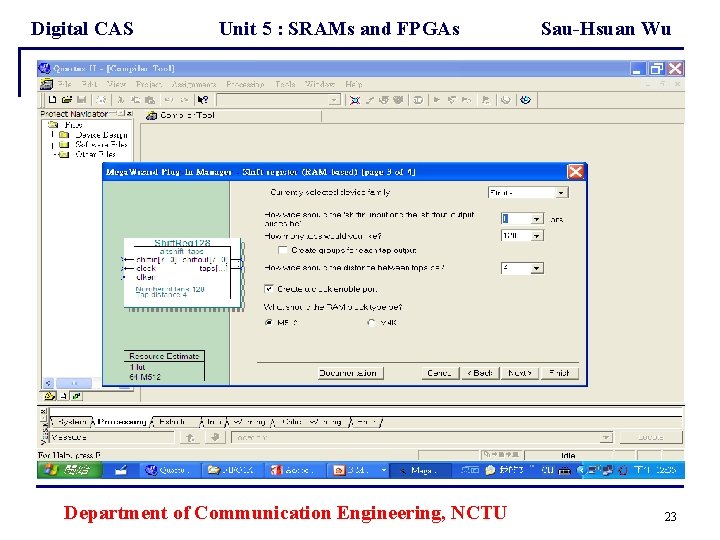Click the Windows Start button
Image resolution: width=720 pixels, height=540 pixels.
coord(69,470)
